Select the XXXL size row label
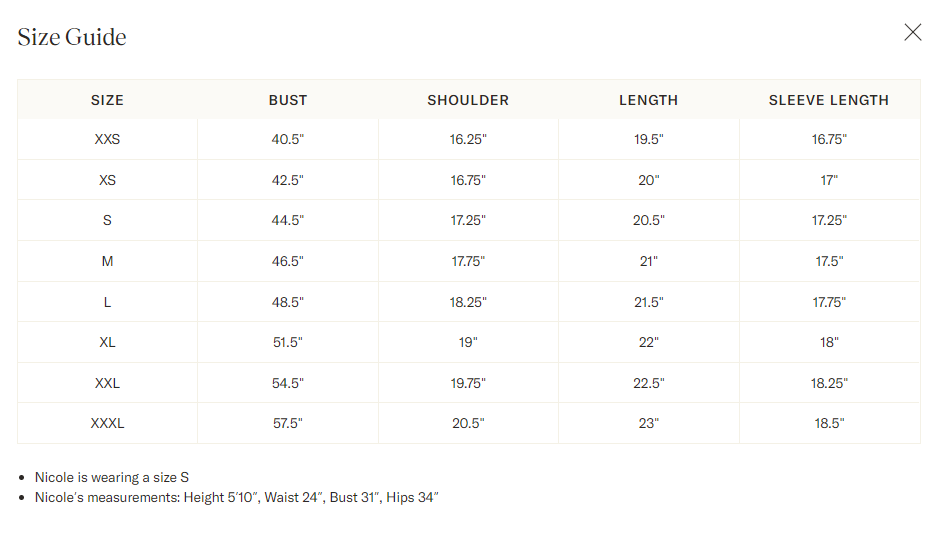 (107, 423)
